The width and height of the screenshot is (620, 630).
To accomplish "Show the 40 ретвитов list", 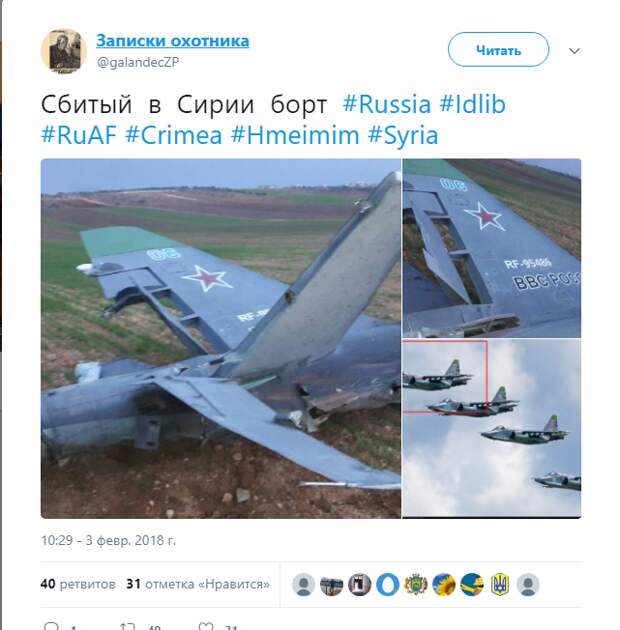I will tap(78, 584).
